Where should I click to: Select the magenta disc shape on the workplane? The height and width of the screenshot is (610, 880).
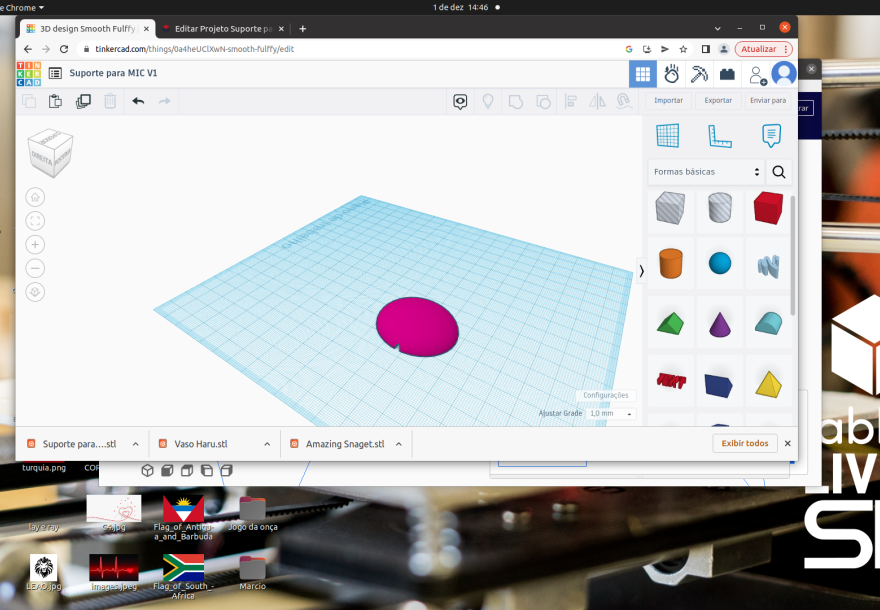point(418,327)
